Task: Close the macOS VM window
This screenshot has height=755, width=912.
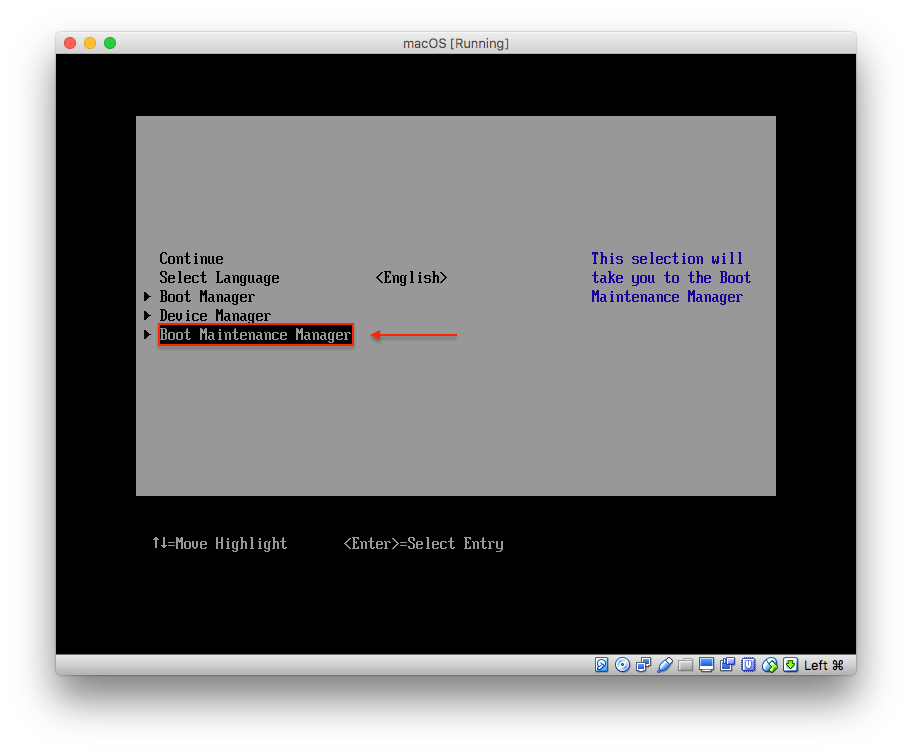Action: coord(70,43)
